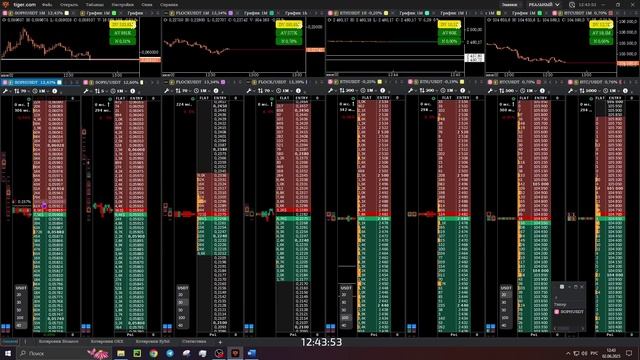Click the yellow DV badge on BOPHUSDT chart

click(x=122, y=25)
